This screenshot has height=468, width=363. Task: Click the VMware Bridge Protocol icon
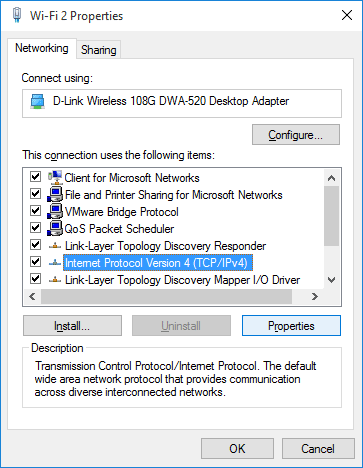pos(55,211)
